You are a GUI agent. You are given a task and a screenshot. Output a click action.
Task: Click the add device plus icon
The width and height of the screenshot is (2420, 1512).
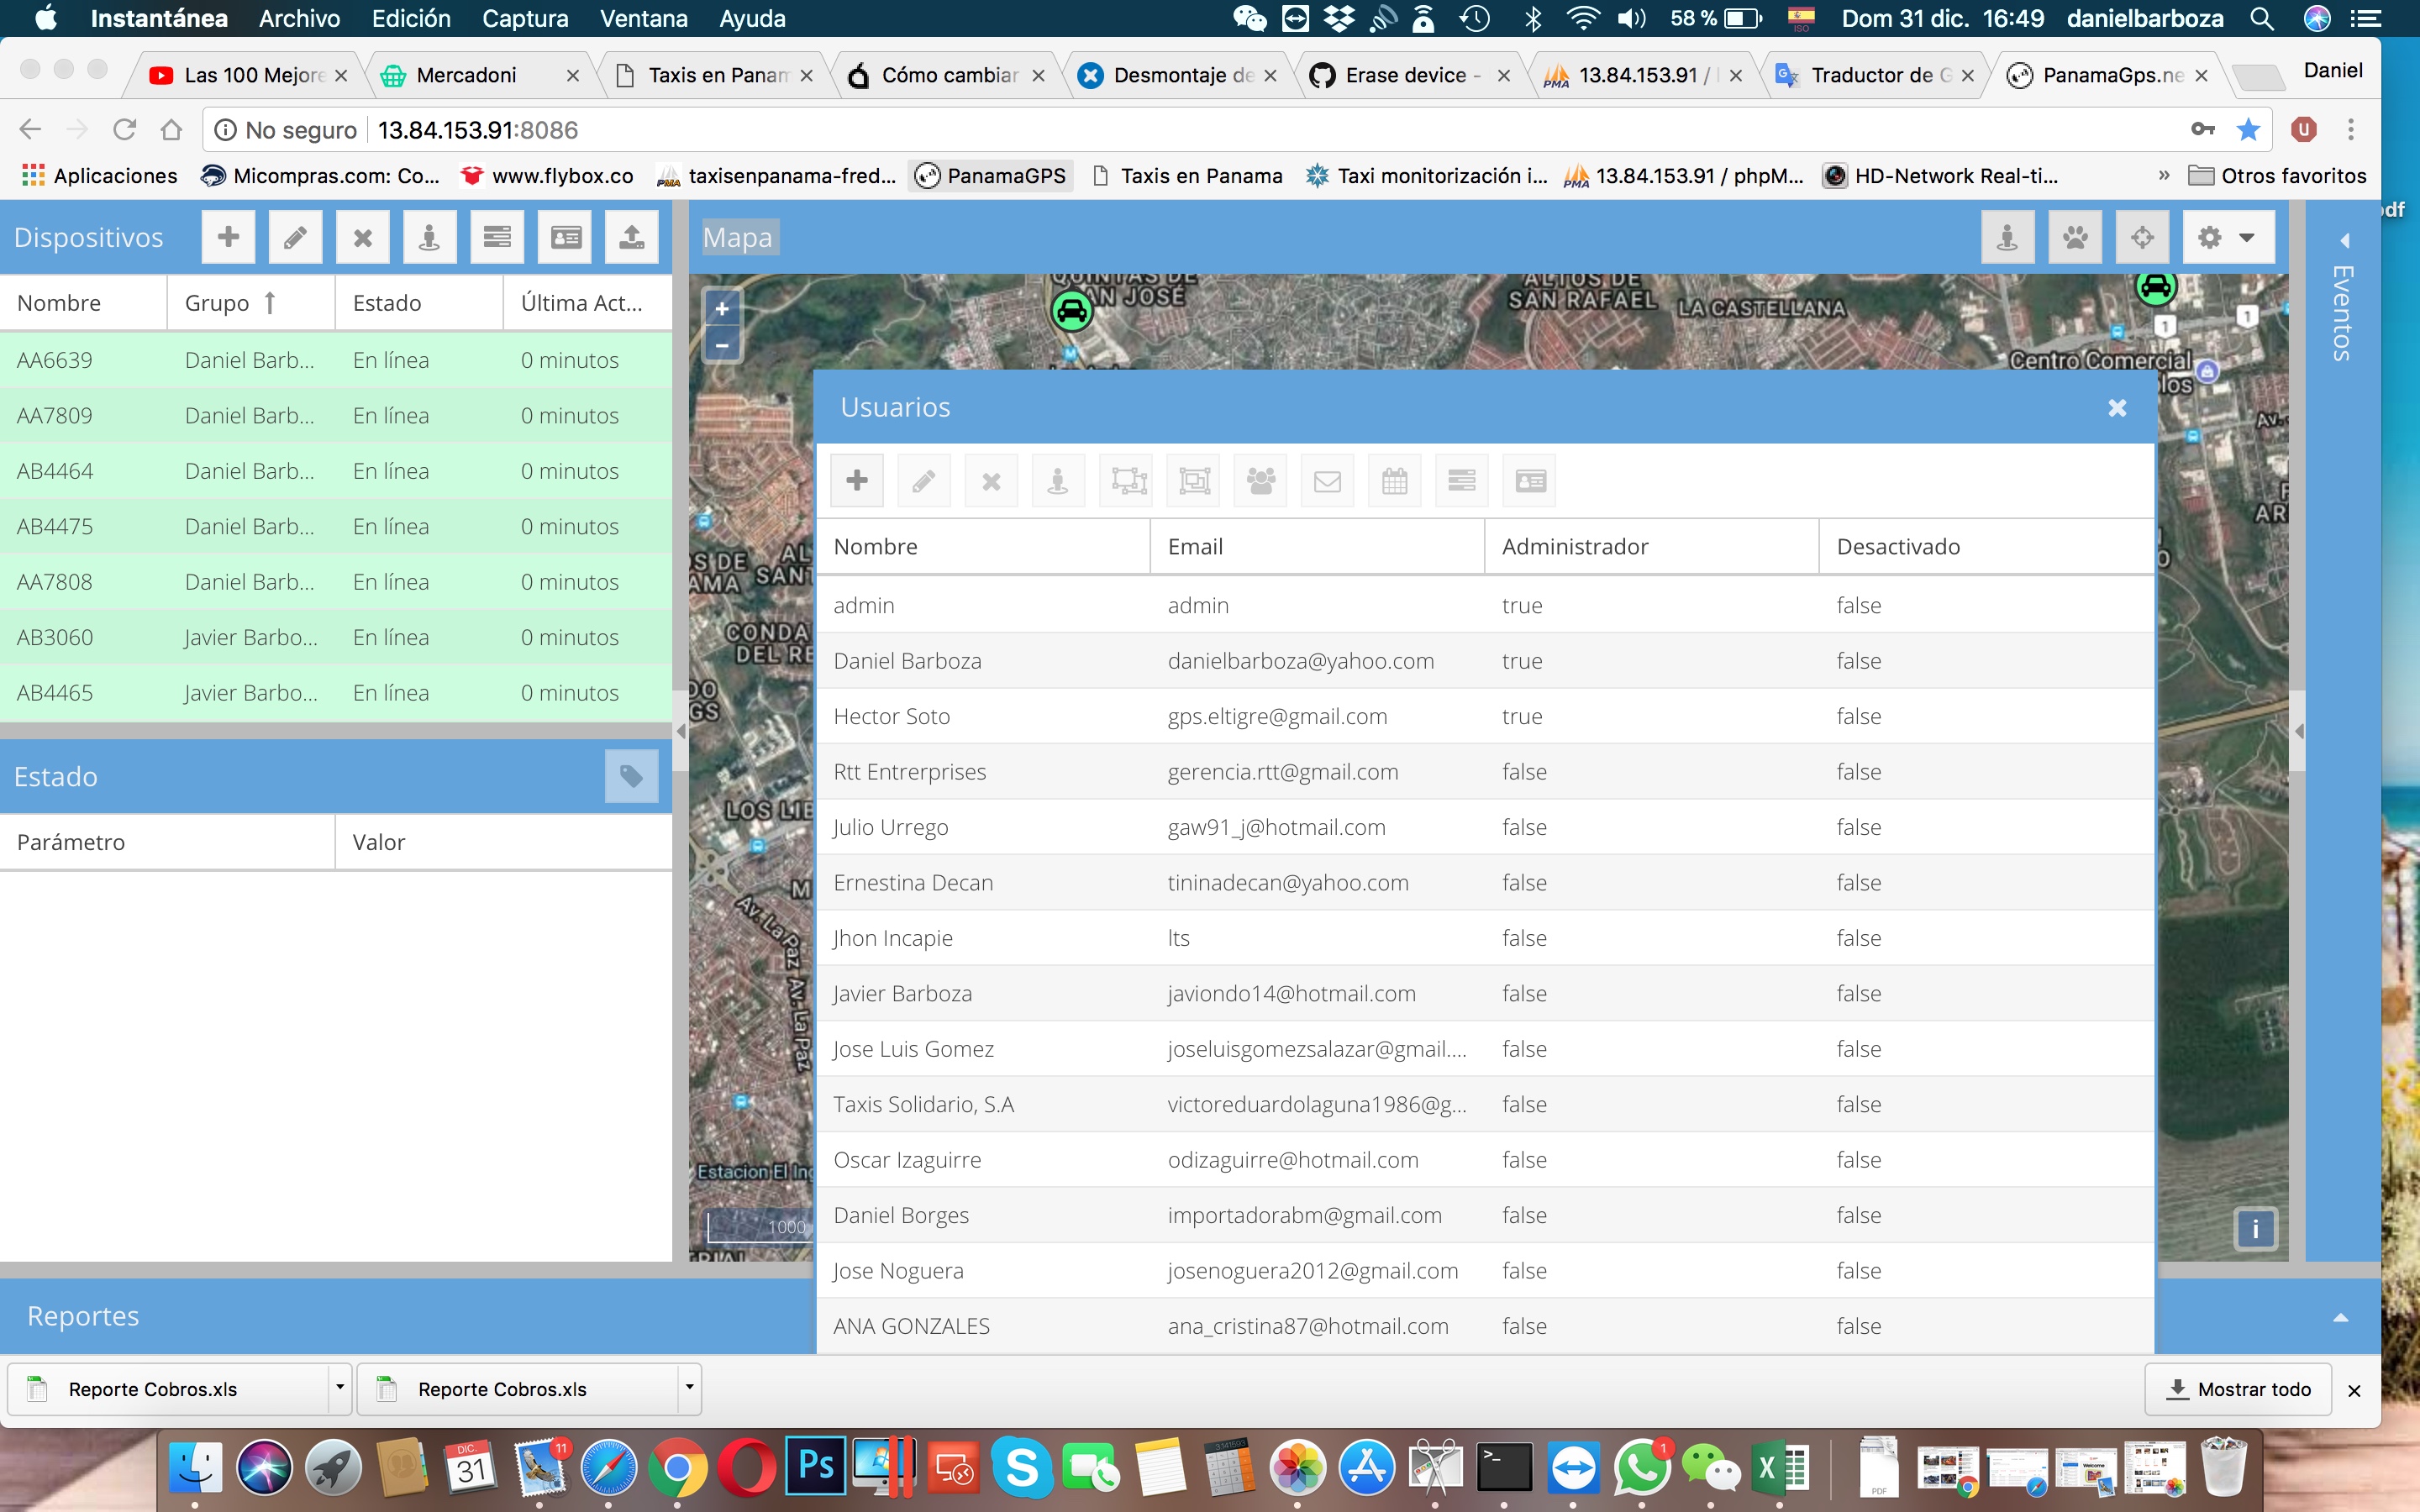click(x=228, y=237)
